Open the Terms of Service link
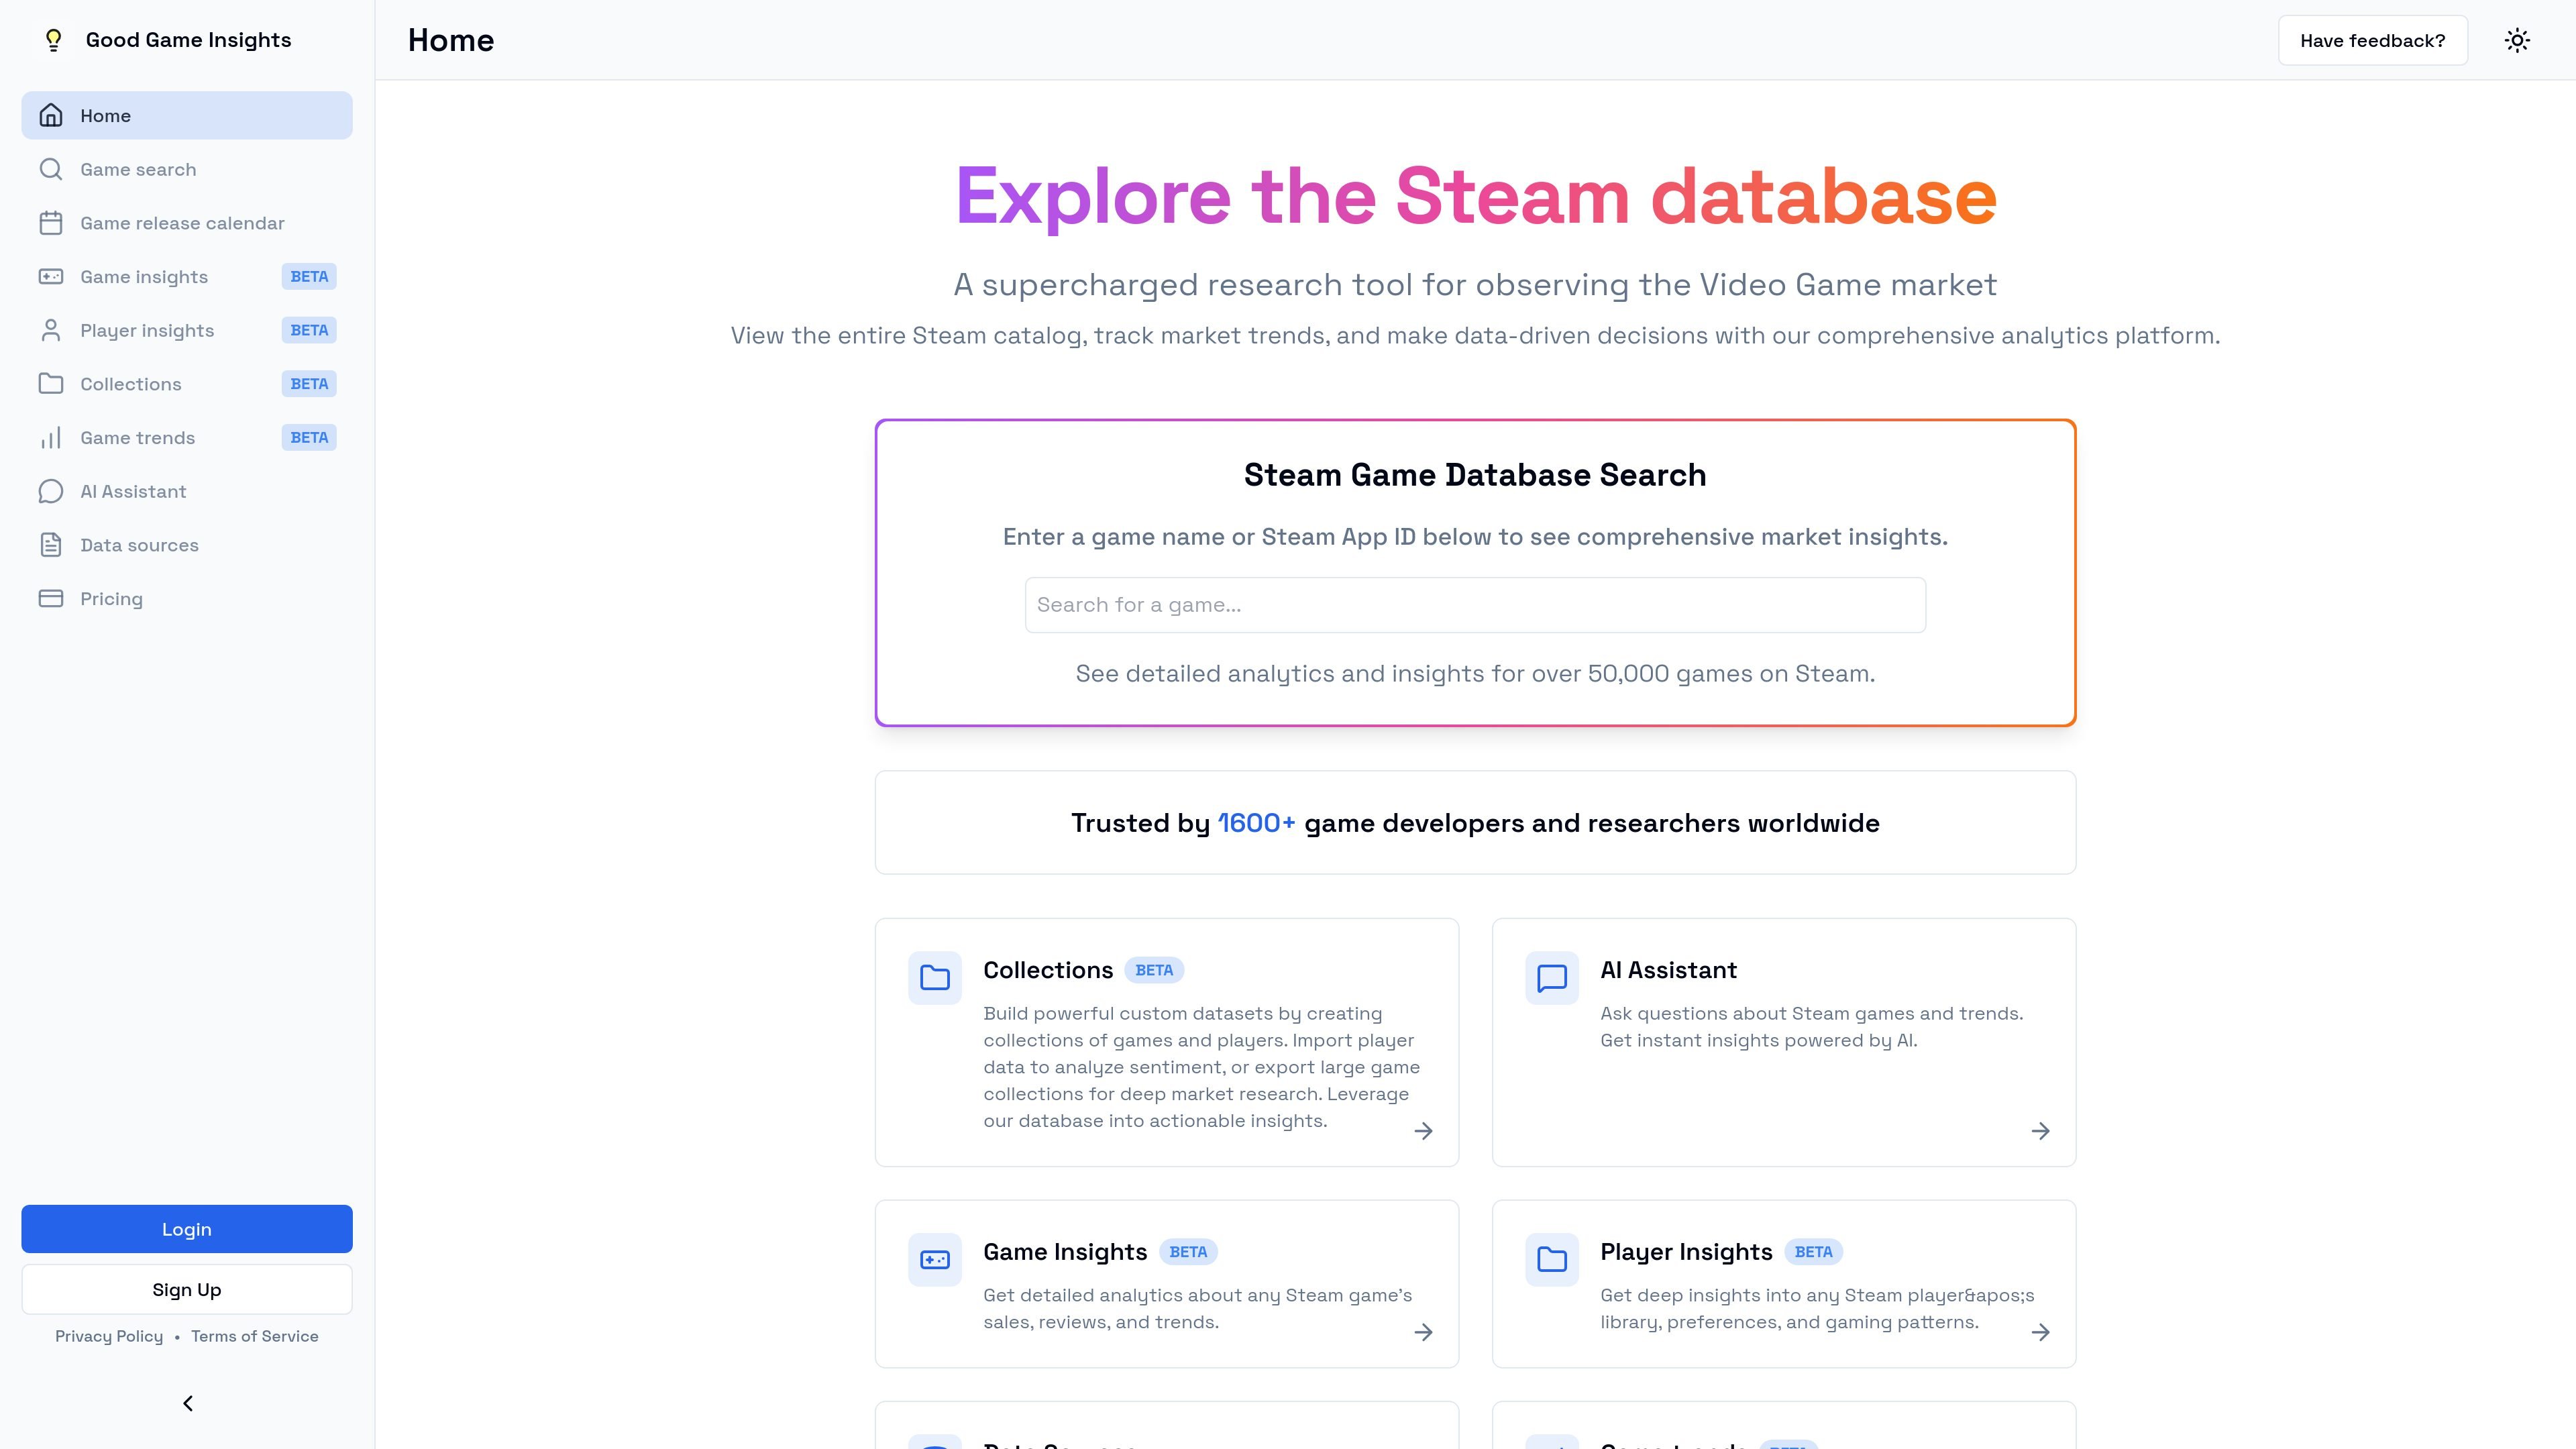The image size is (2576, 1449). (255, 1336)
